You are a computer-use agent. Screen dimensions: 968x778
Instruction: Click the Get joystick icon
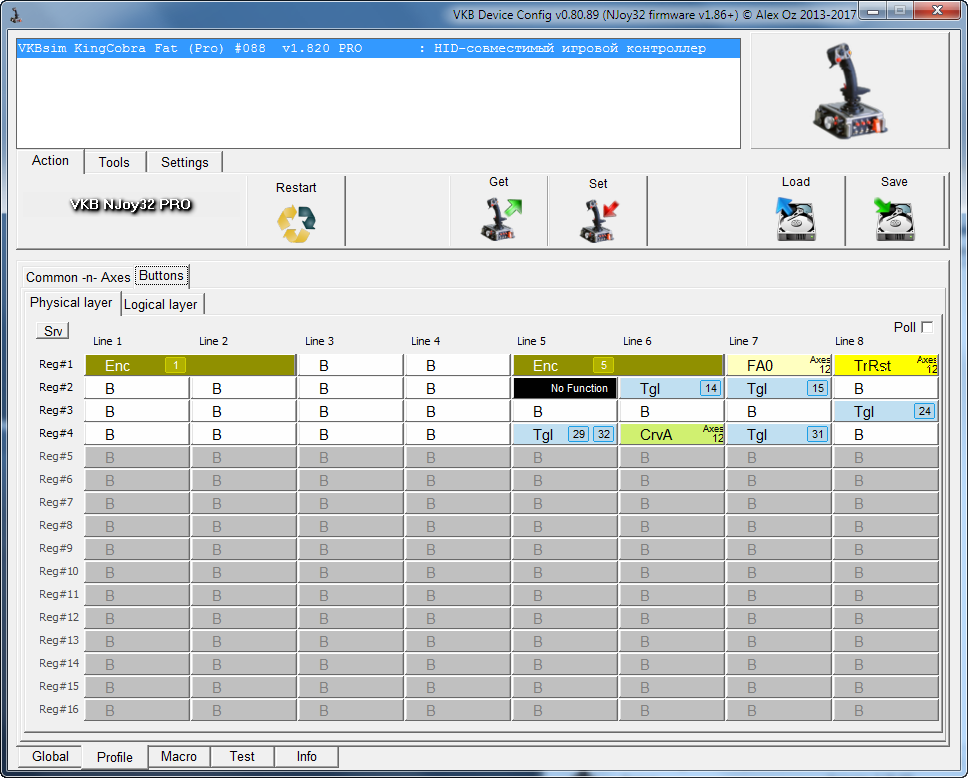click(x=500, y=219)
